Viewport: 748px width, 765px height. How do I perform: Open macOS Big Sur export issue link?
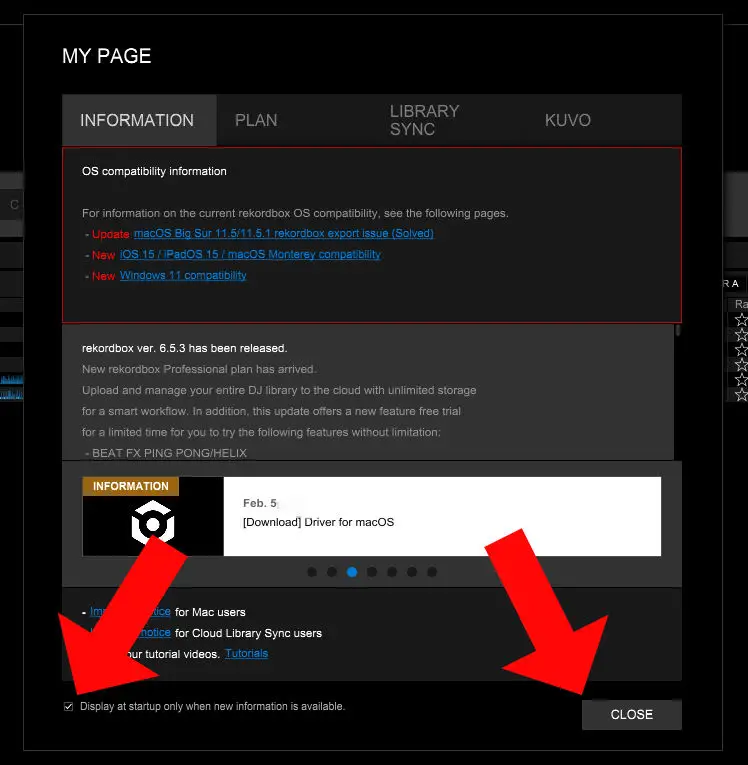pos(283,233)
